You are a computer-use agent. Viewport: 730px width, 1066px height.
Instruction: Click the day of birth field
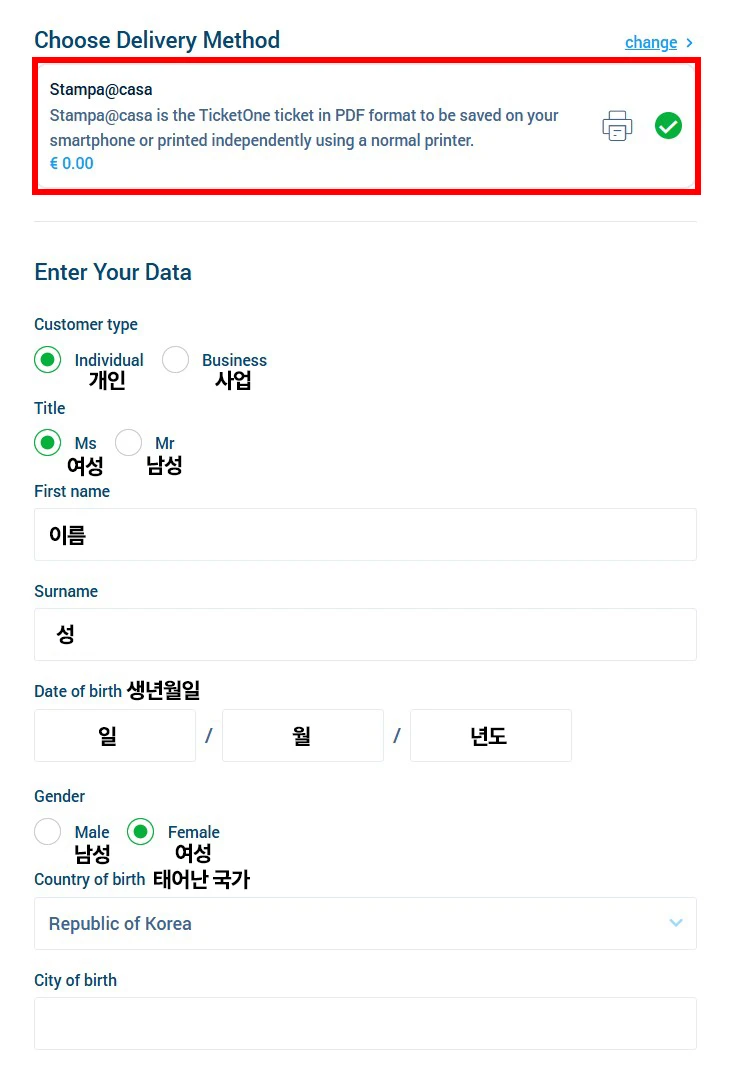pos(114,736)
